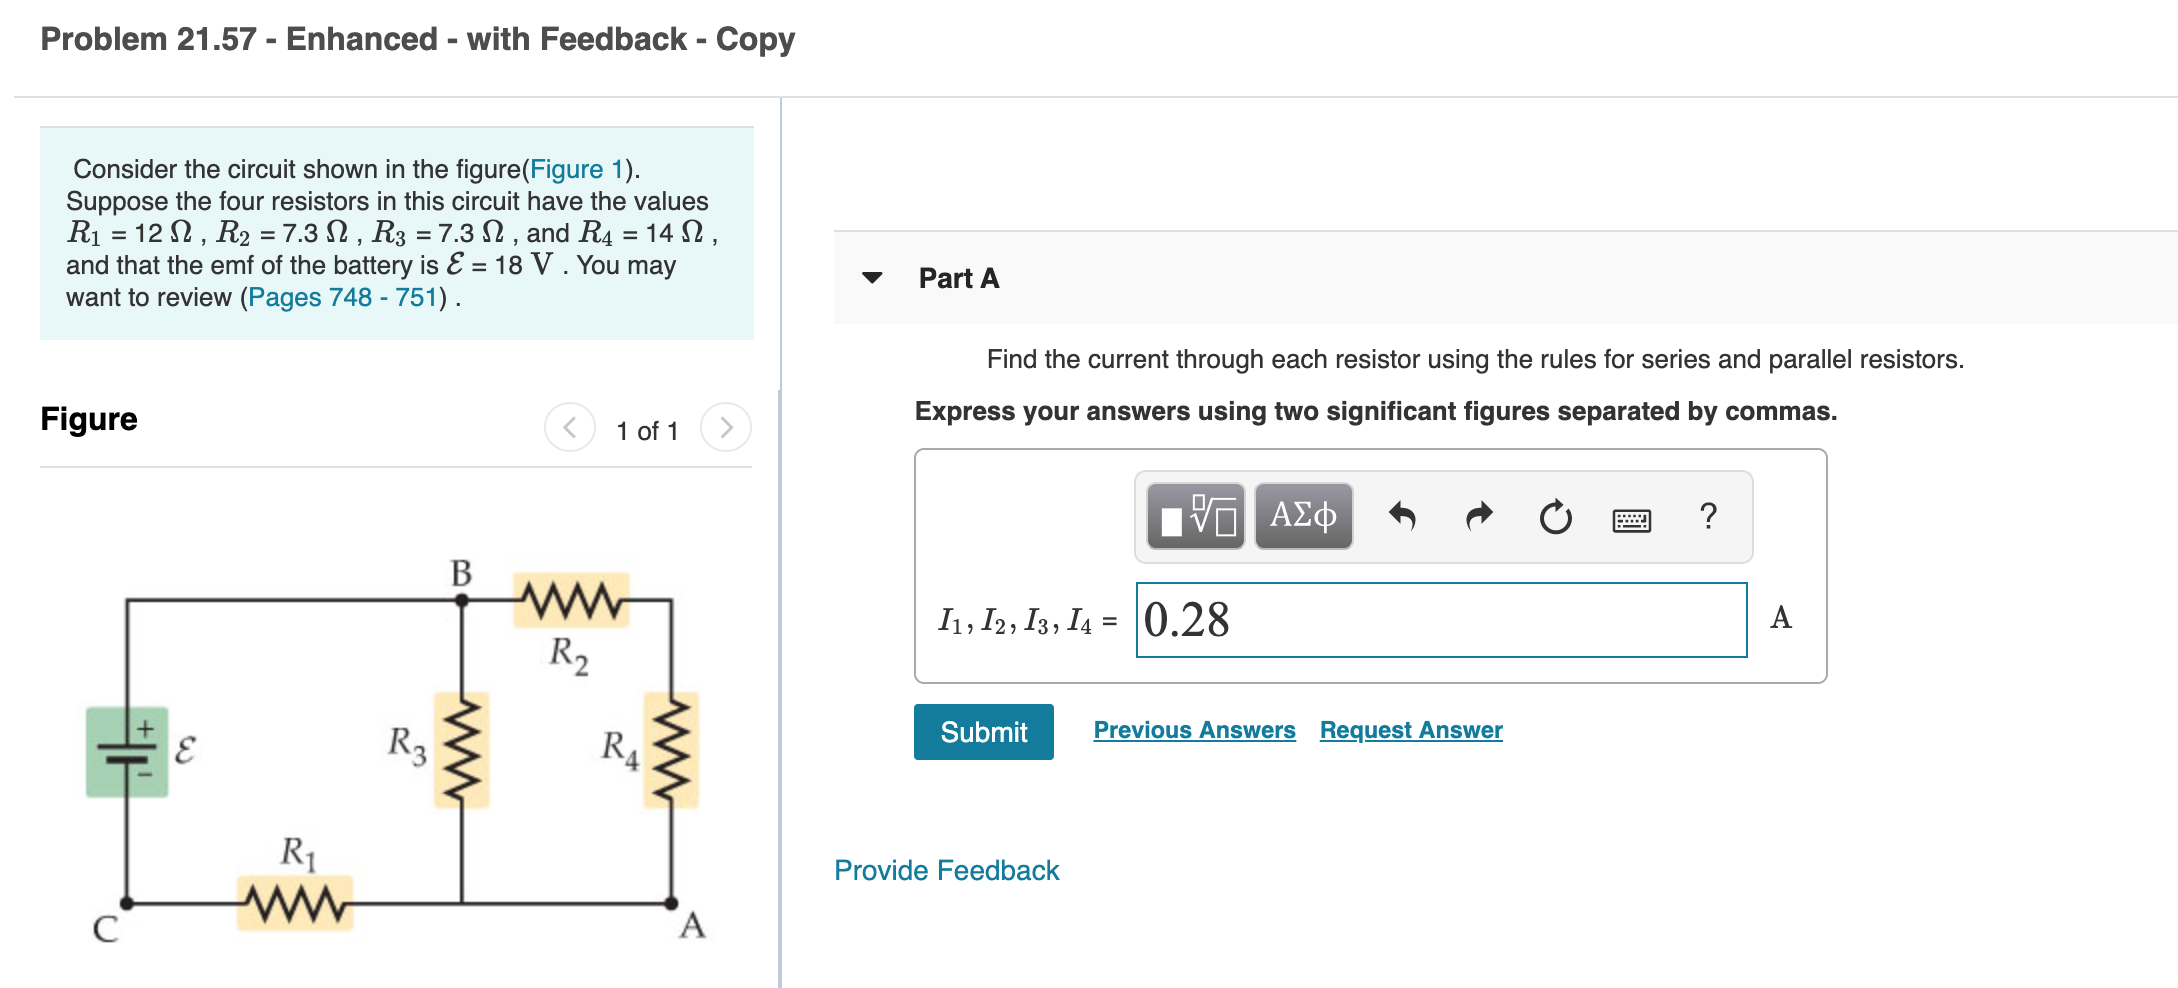Open the Pages 748 - 751 review link
Viewport: 2178px width, 988px height.
pos(340,297)
